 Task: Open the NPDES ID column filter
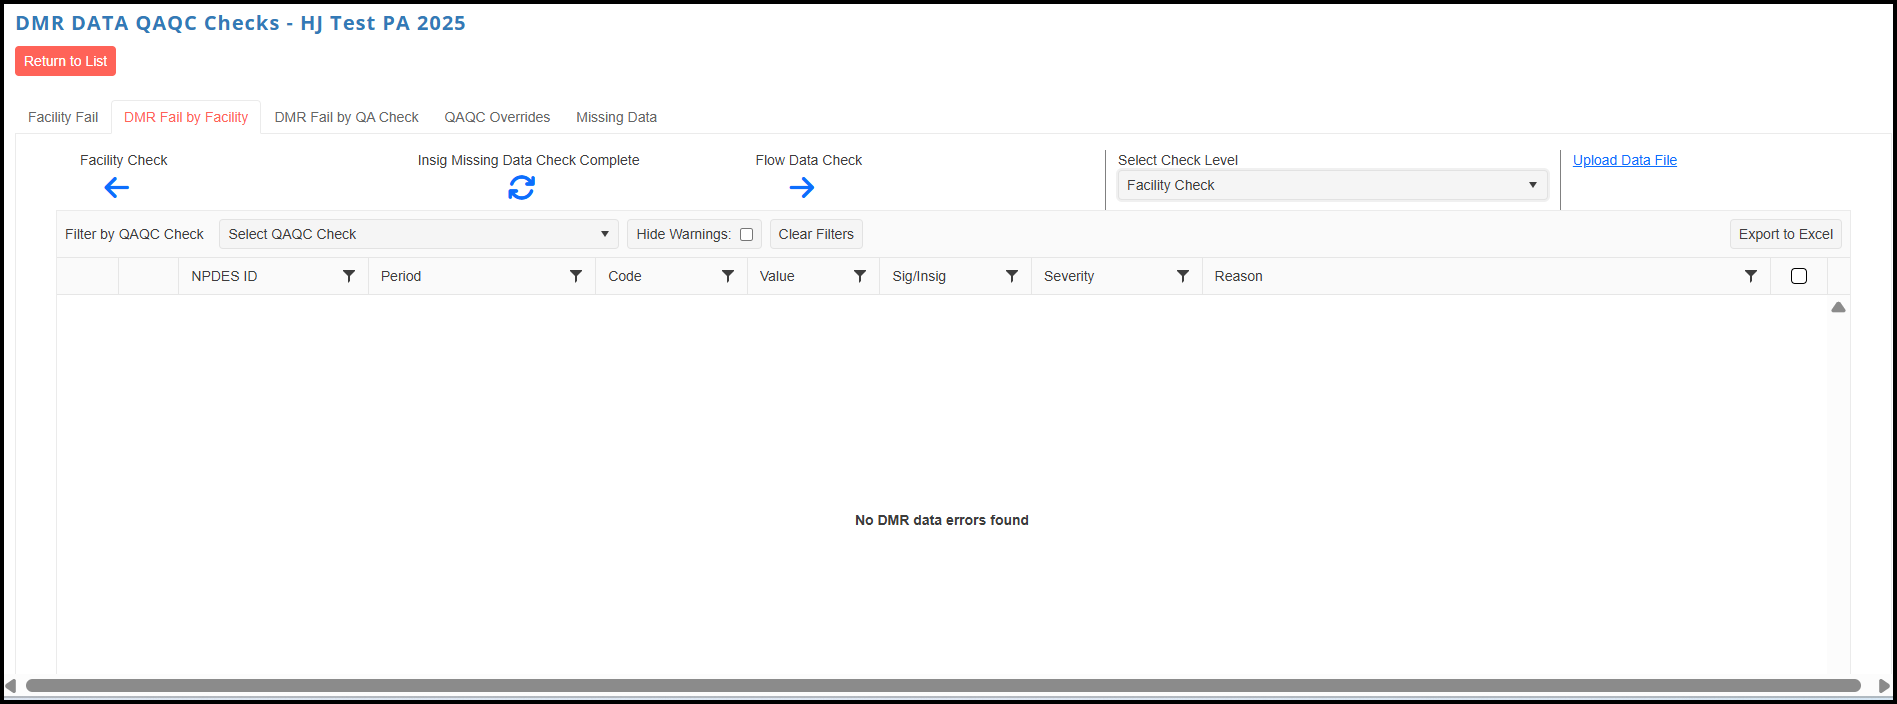pyautogui.click(x=349, y=276)
